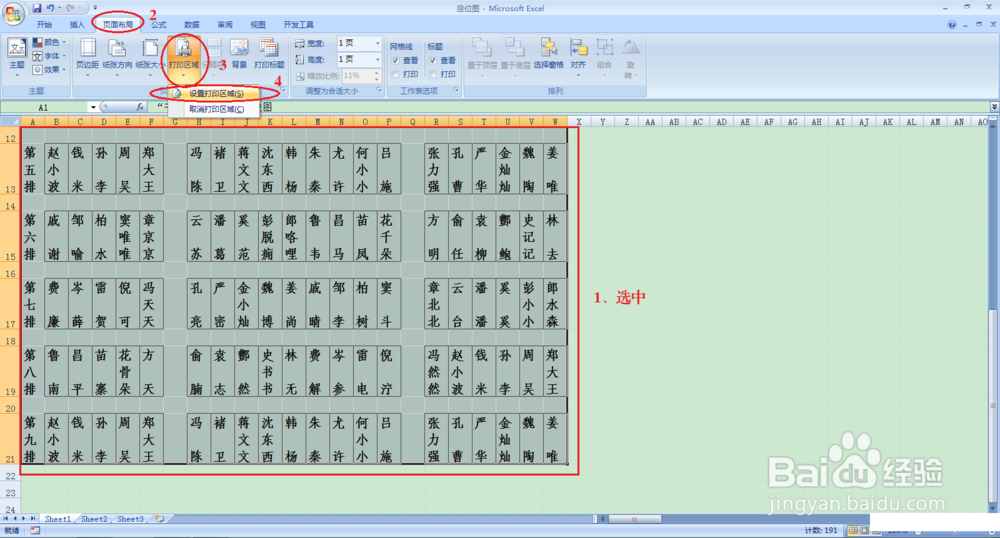Choose 取消打印区域(C) from the dropdown

[x=214, y=109]
